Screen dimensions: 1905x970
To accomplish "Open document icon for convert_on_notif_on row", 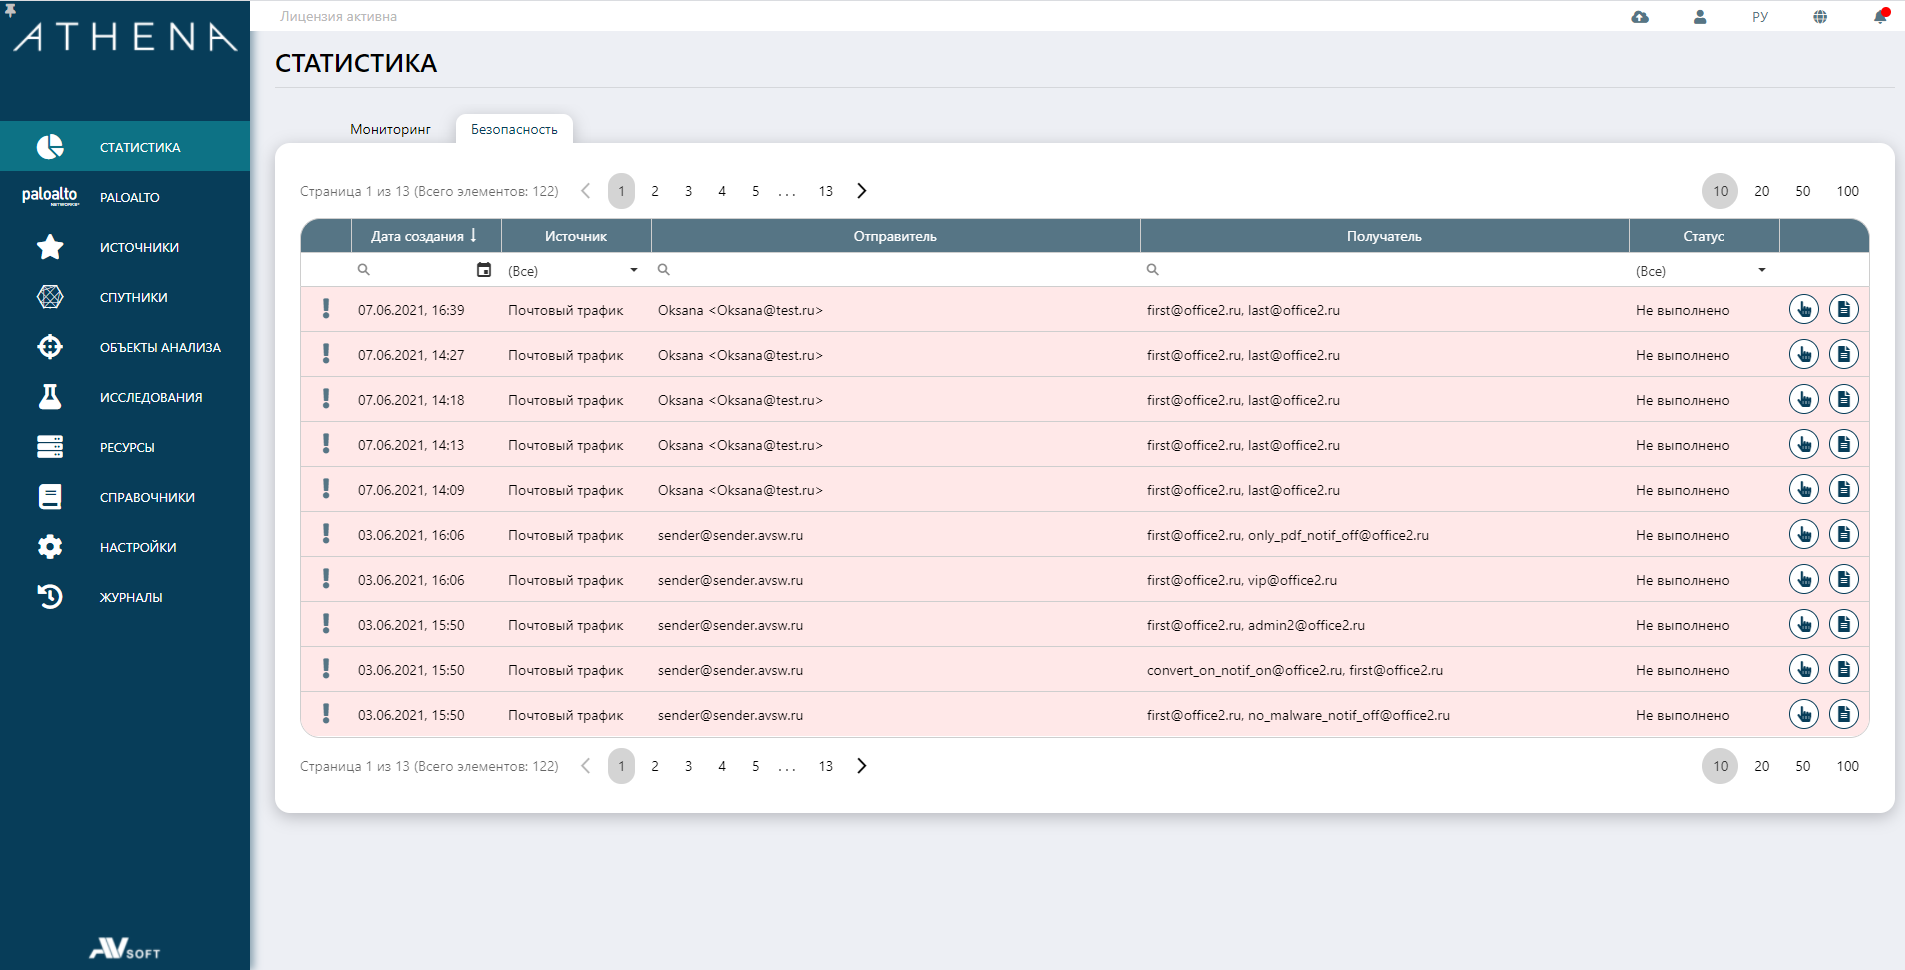I will point(1844,670).
